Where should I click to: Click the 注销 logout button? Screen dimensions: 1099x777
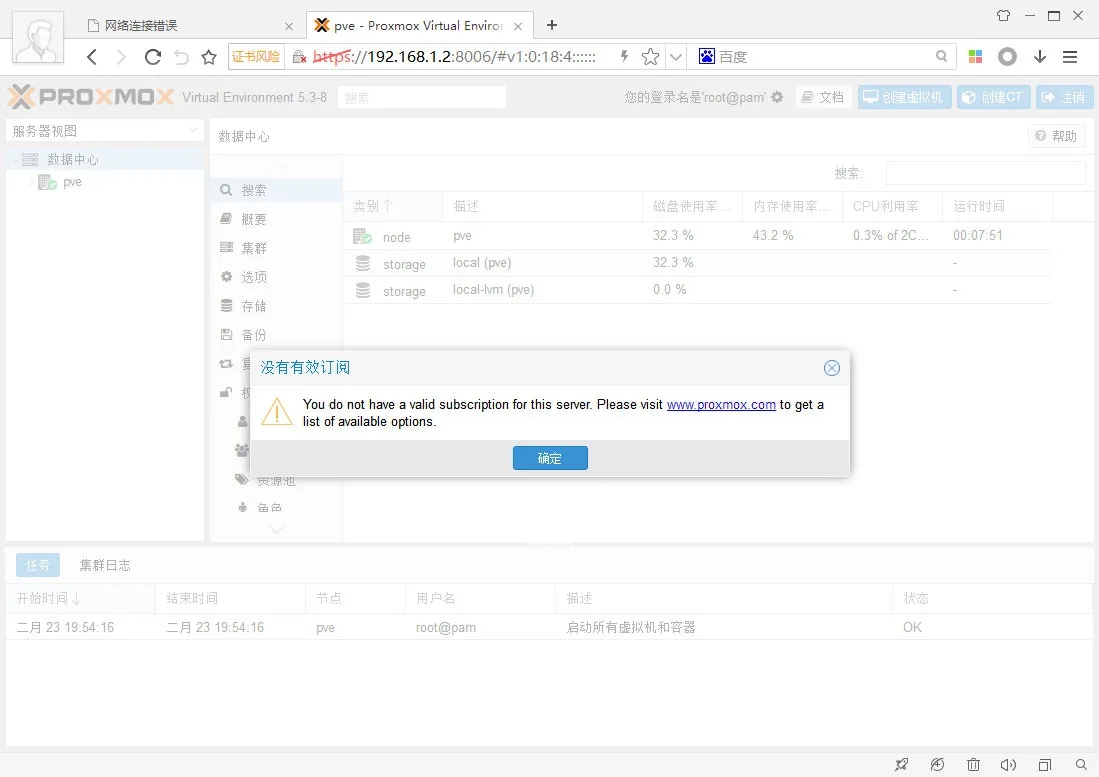1064,97
